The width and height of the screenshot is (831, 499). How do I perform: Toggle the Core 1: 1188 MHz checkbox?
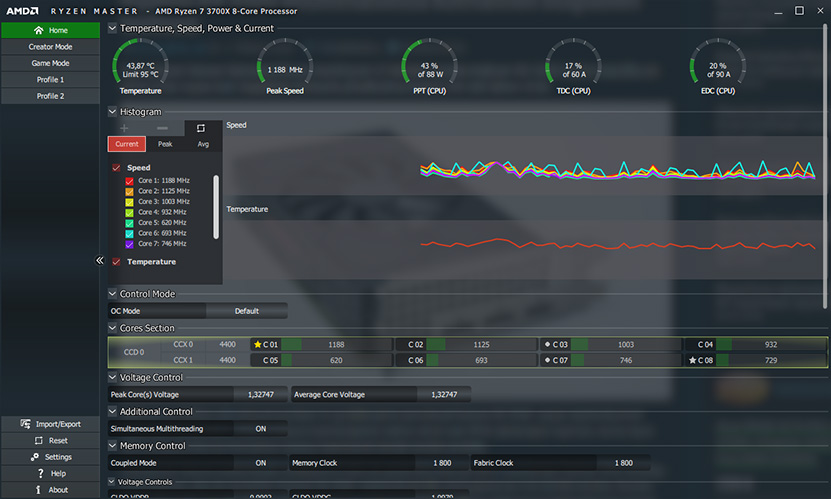pyautogui.click(x=129, y=181)
